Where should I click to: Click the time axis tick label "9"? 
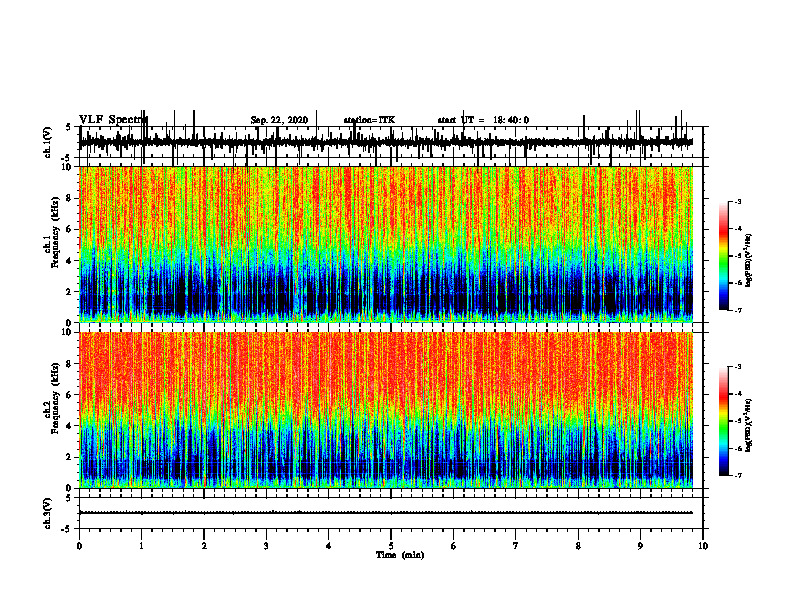click(640, 546)
